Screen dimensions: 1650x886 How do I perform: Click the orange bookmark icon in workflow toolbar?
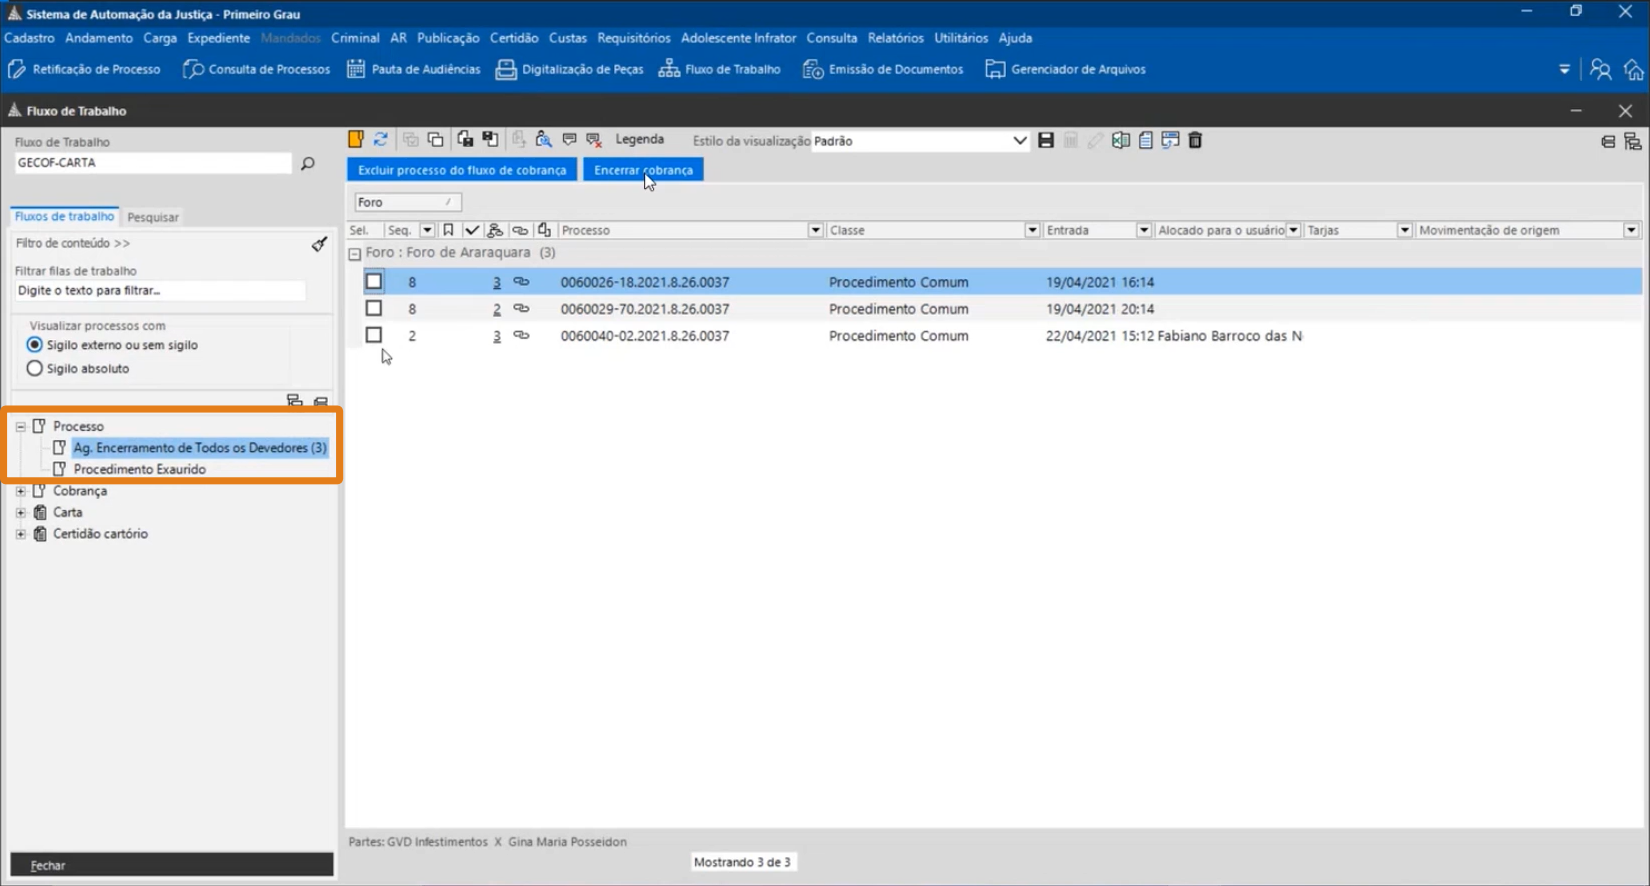point(356,140)
